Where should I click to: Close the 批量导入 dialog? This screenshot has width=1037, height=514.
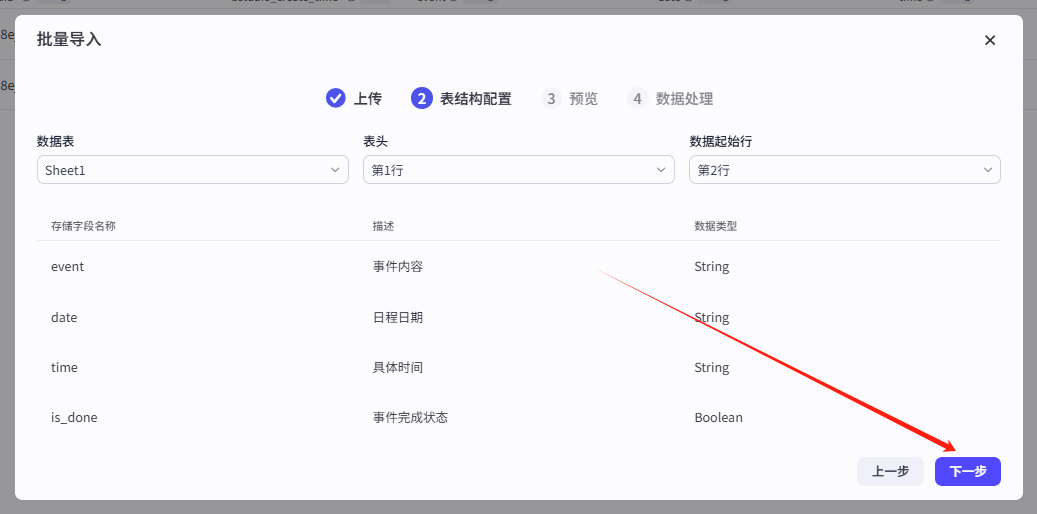[x=990, y=40]
